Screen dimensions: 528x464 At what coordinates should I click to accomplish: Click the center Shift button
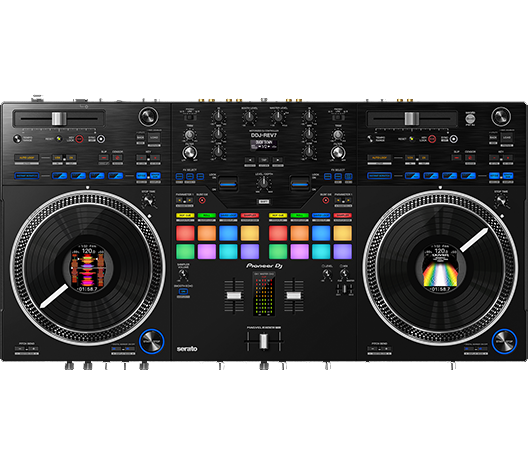click(264, 201)
